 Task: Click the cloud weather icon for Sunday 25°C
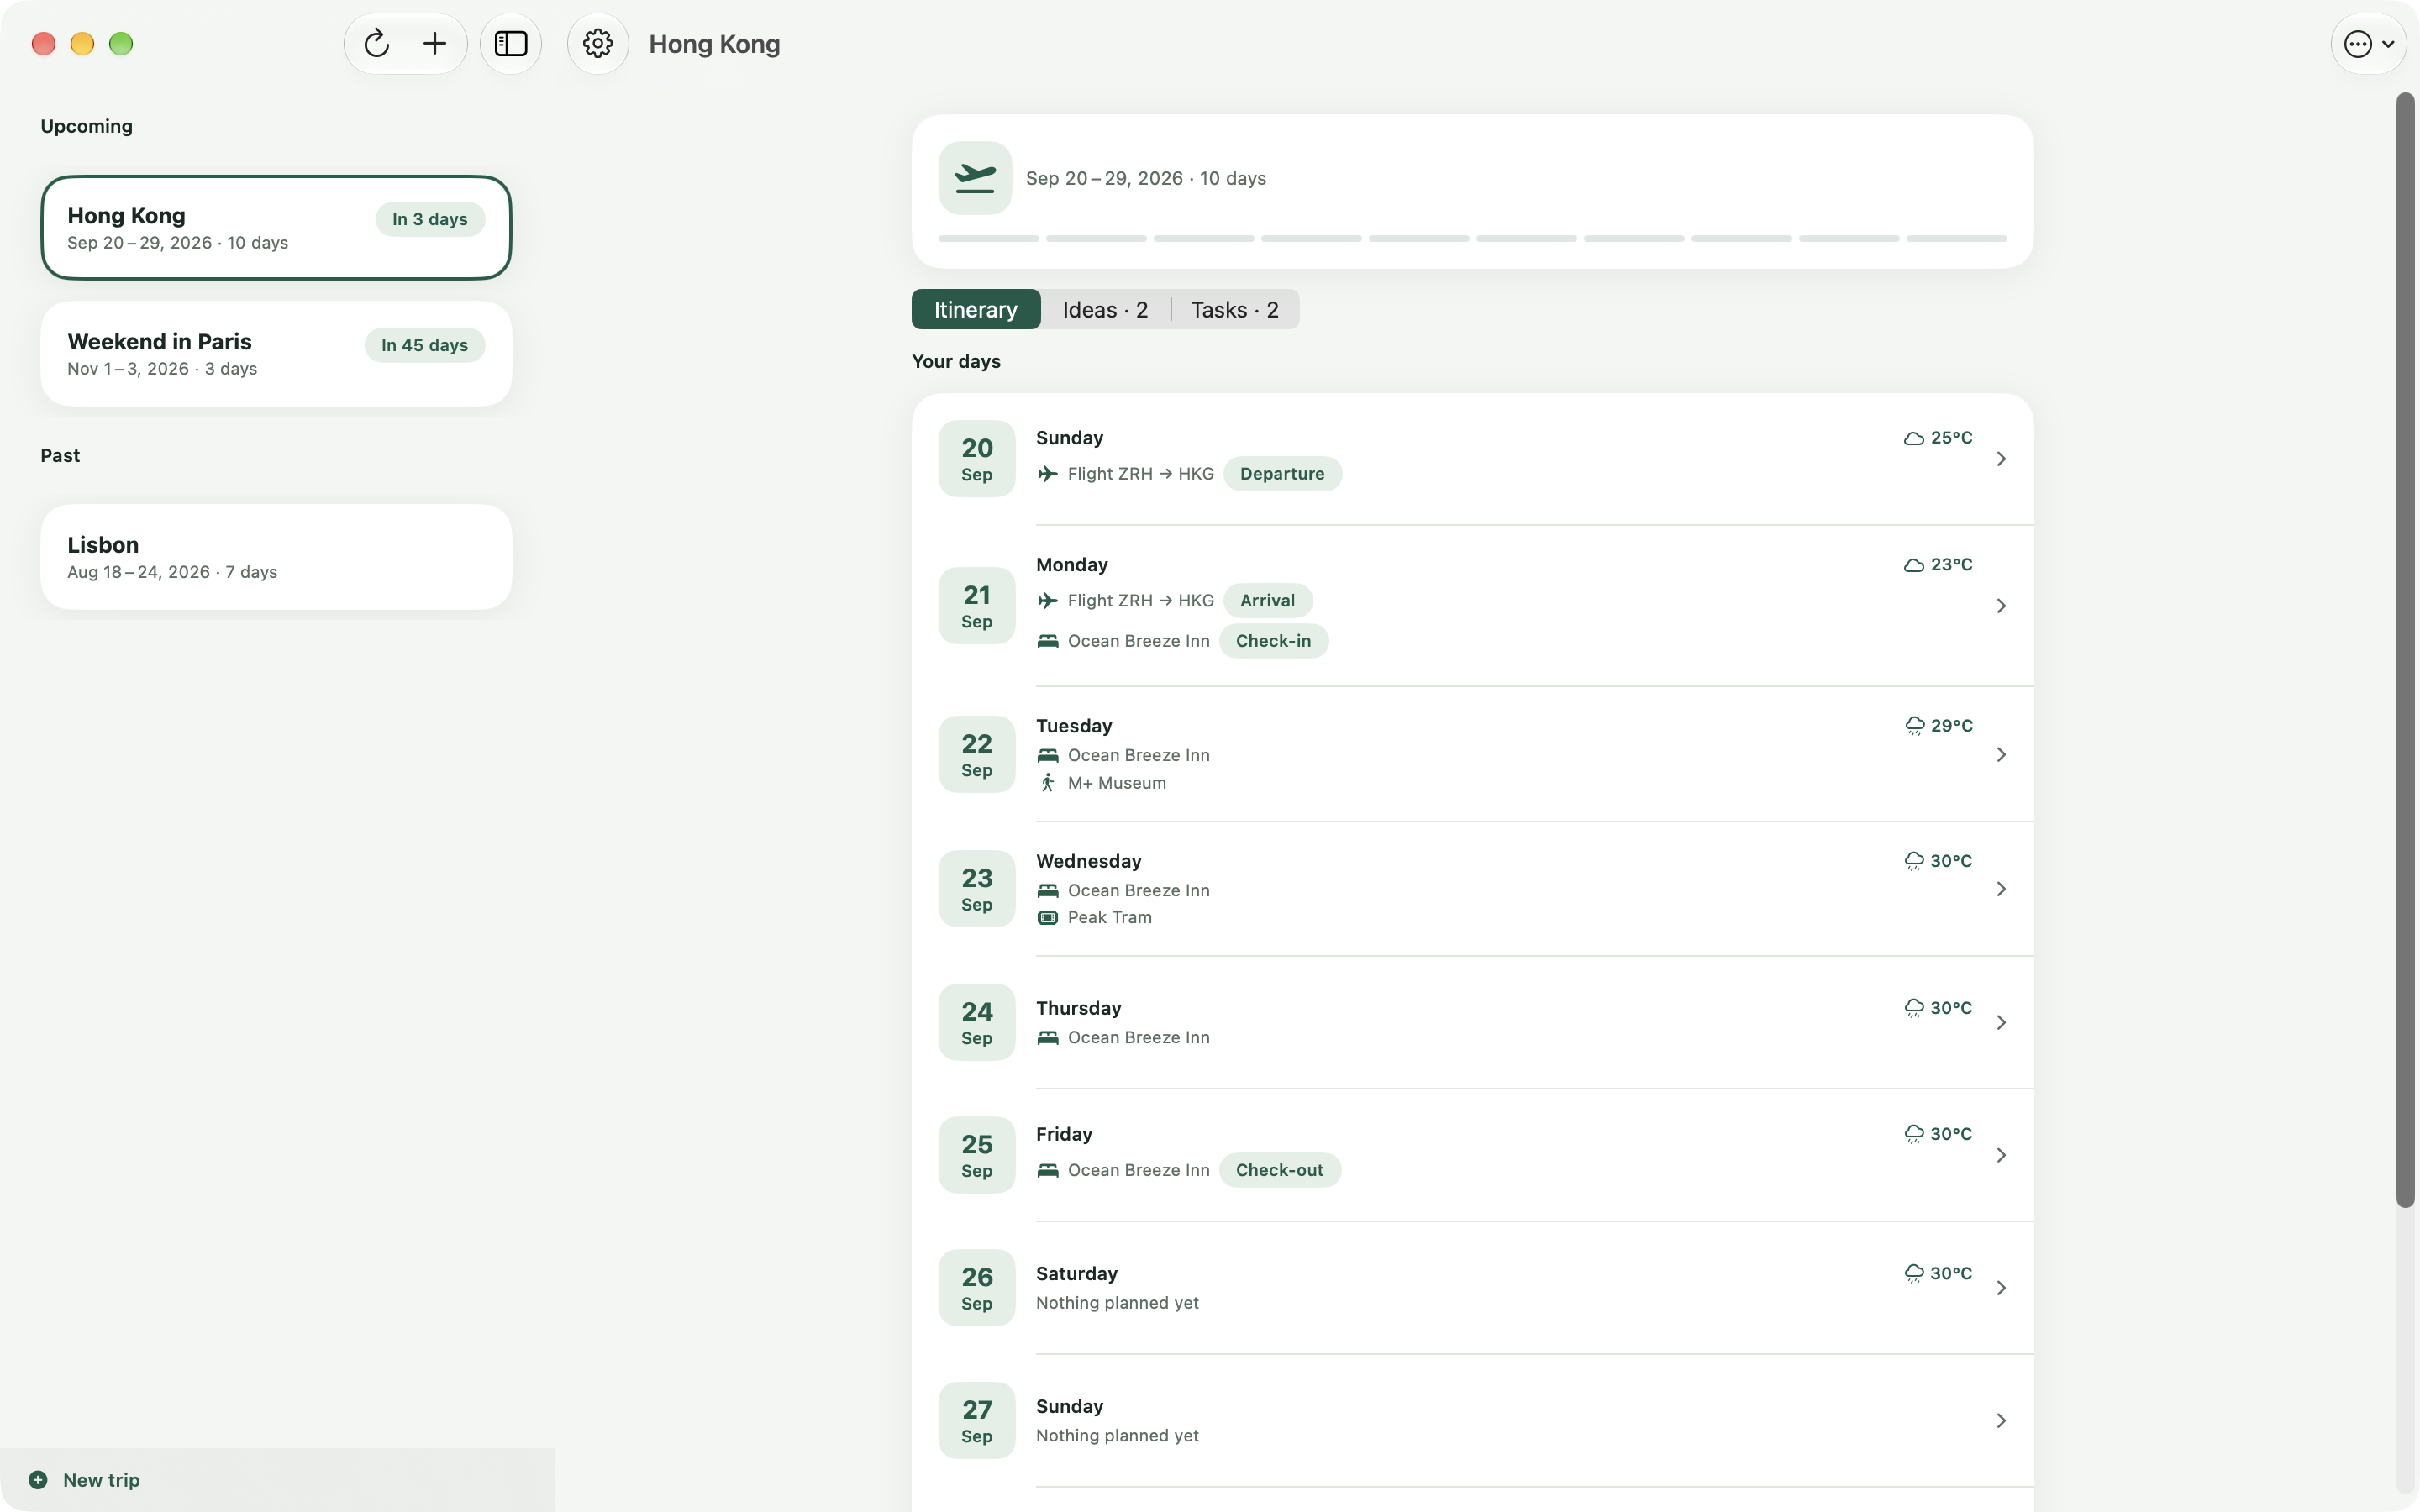[x=1914, y=438]
